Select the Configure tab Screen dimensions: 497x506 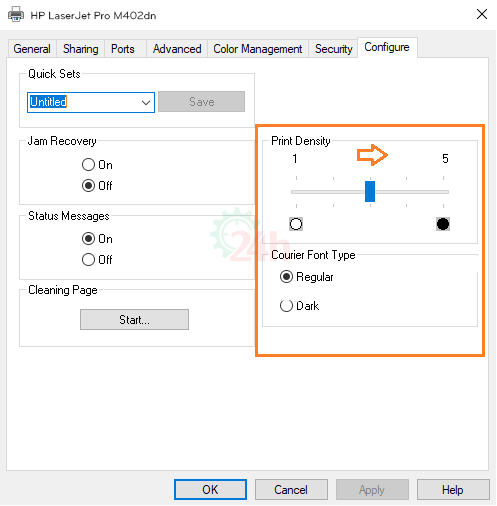(x=387, y=47)
